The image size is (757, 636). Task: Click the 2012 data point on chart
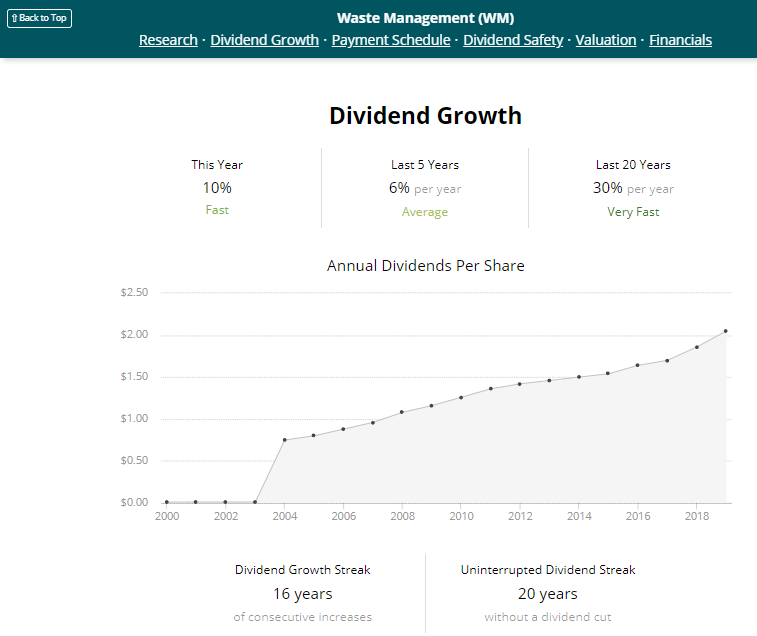(520, 384)
